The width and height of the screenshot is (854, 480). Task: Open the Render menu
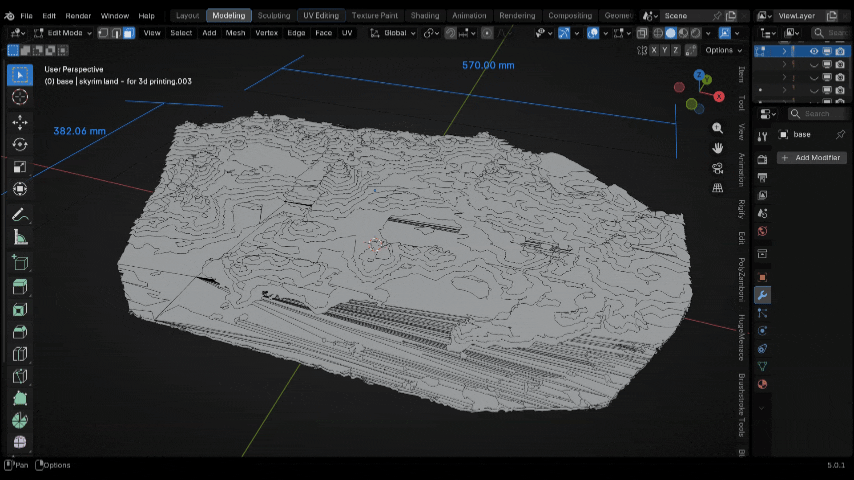[78, 16]
